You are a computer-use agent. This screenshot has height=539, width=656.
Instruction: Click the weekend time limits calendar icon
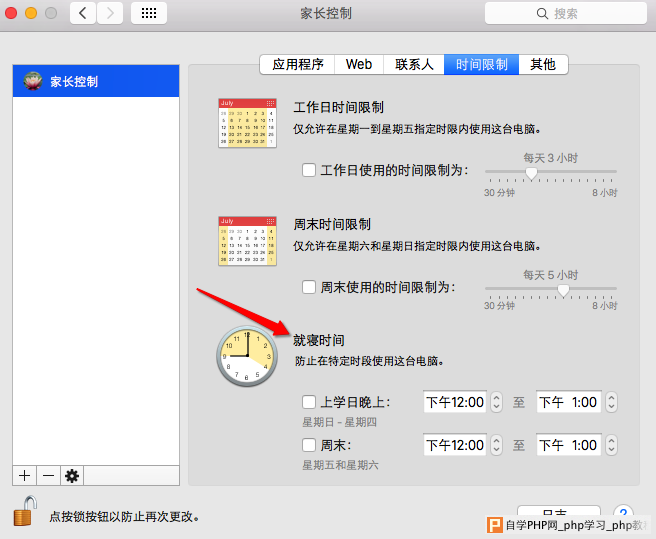point(247,241)
